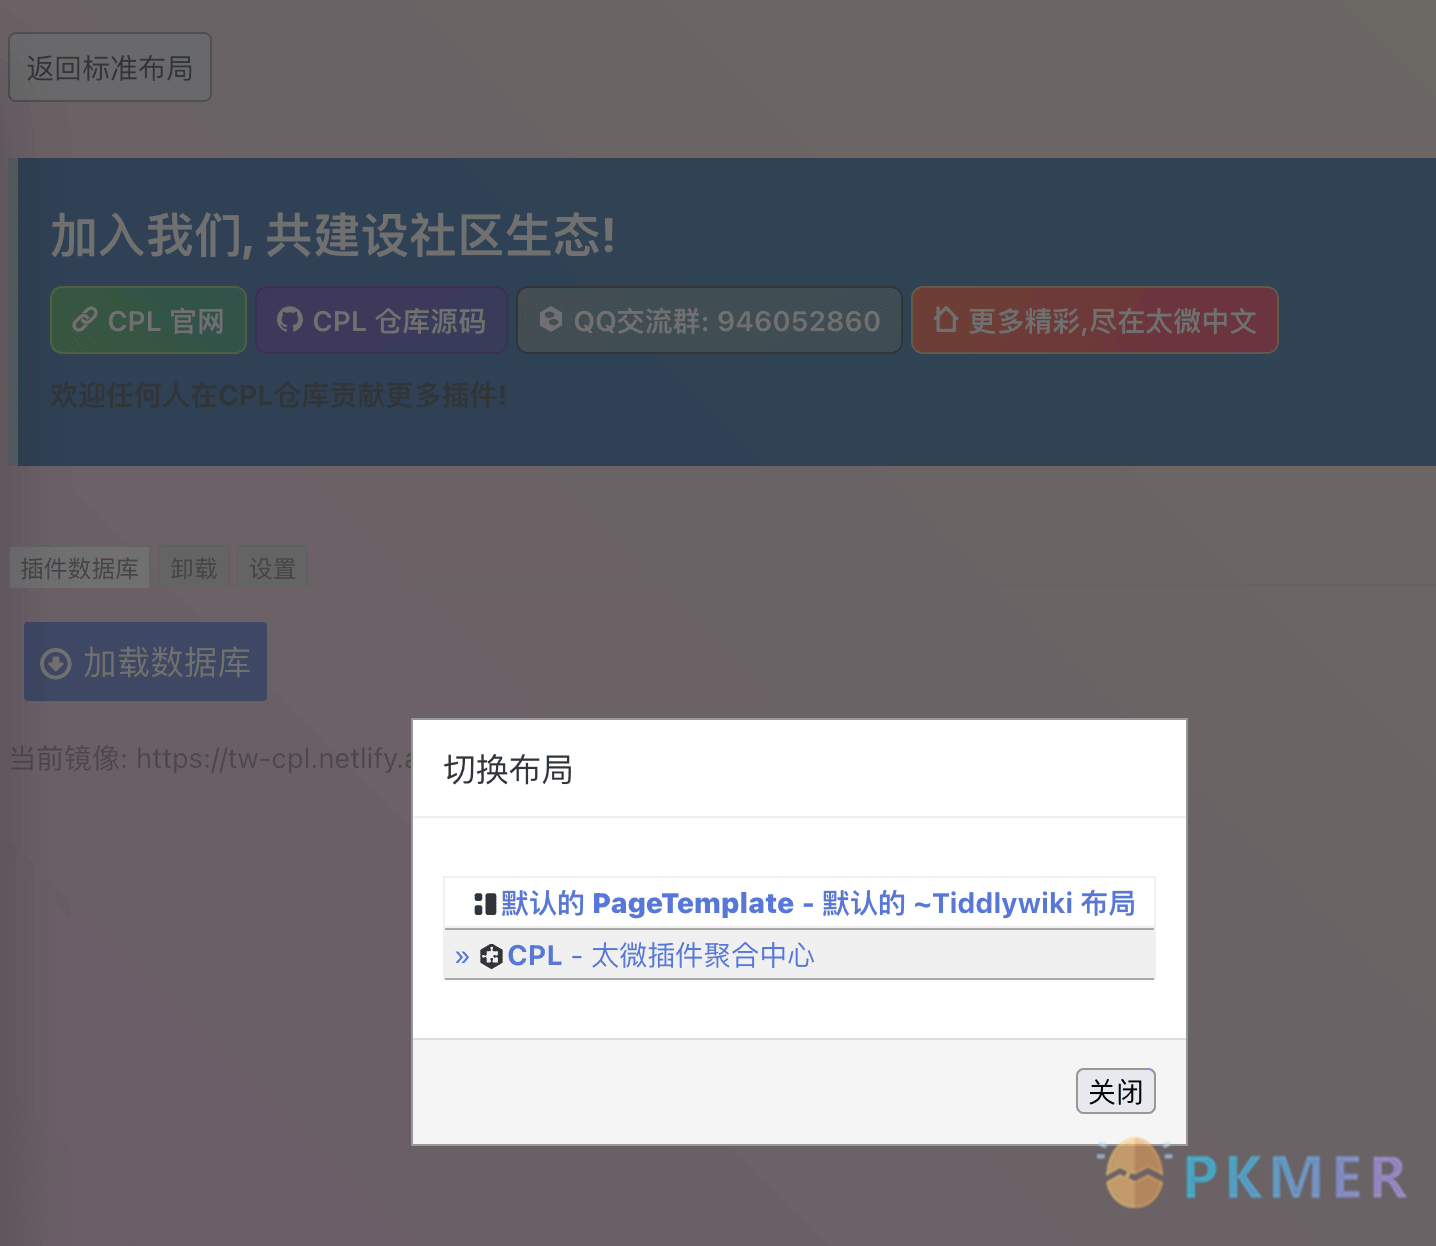Click the 欢迎任何人在CPL仓库贡献更多插件! text

[x=278, y=396]
